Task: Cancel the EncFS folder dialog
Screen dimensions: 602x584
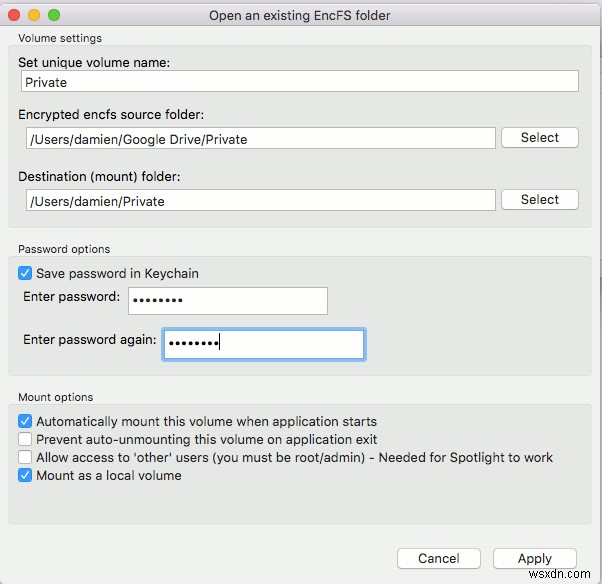Action: coord(438,558)
